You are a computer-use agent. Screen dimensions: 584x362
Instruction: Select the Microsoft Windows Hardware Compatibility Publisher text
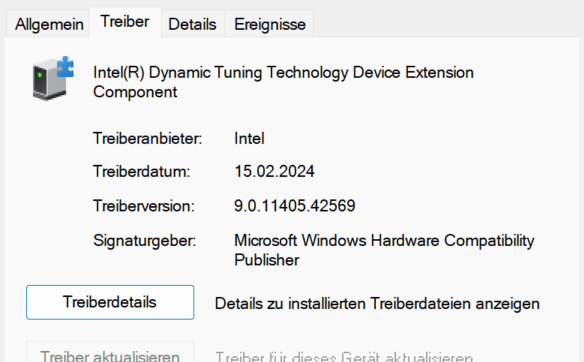tap(384, 250)
